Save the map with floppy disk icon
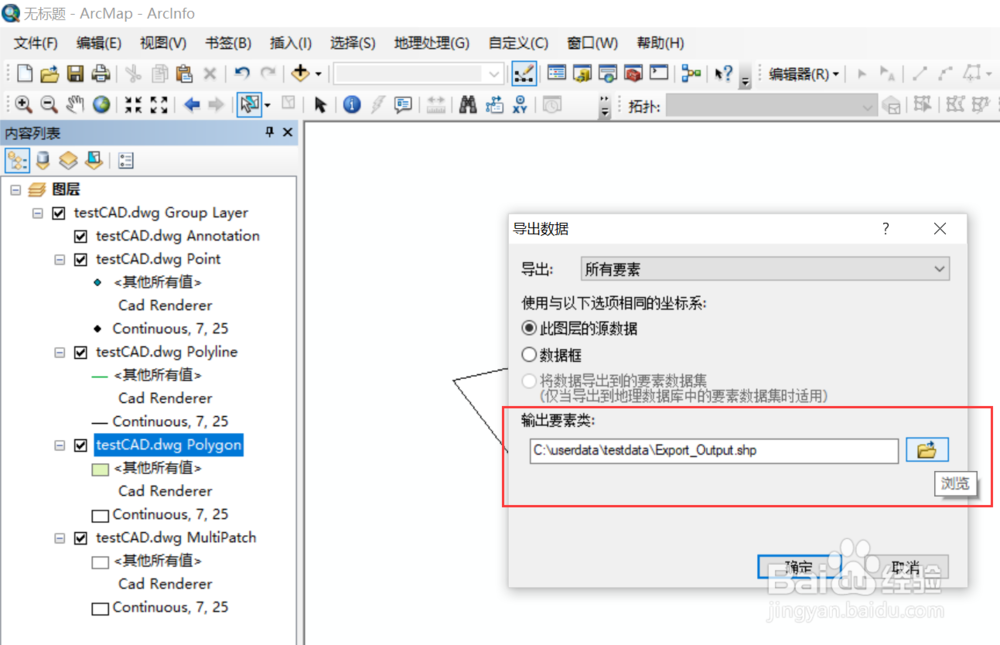 (x=75, y=73)
